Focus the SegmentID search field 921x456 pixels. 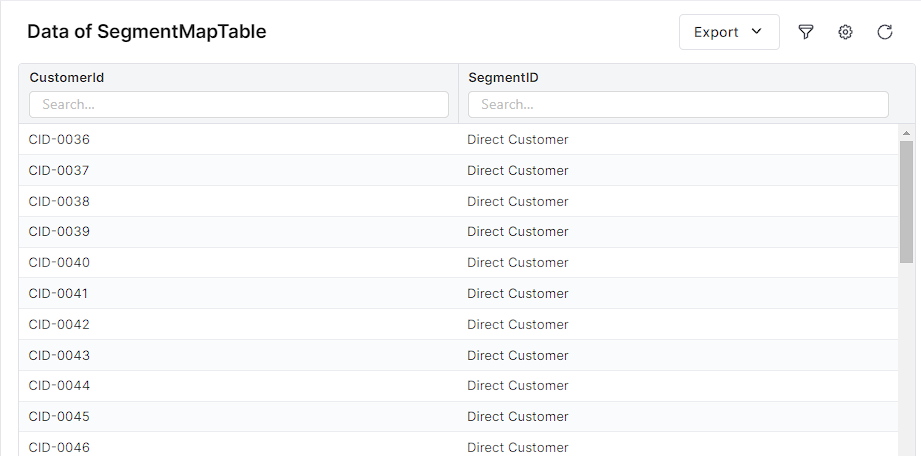pyautogui.click(x=678, y=104)
